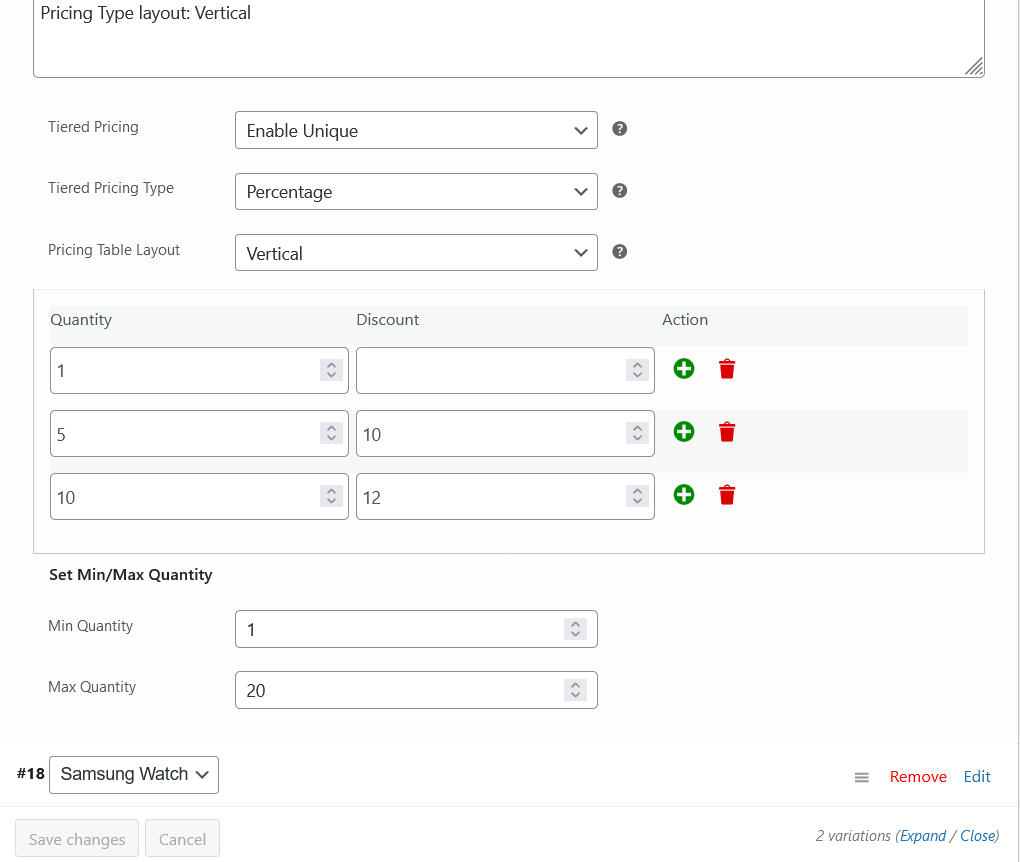Image resolution: width=1020 pixels, height=862 pixels.
Task: Open the Samsung Watch variation dropdown
Action: [x=134, y=774]
